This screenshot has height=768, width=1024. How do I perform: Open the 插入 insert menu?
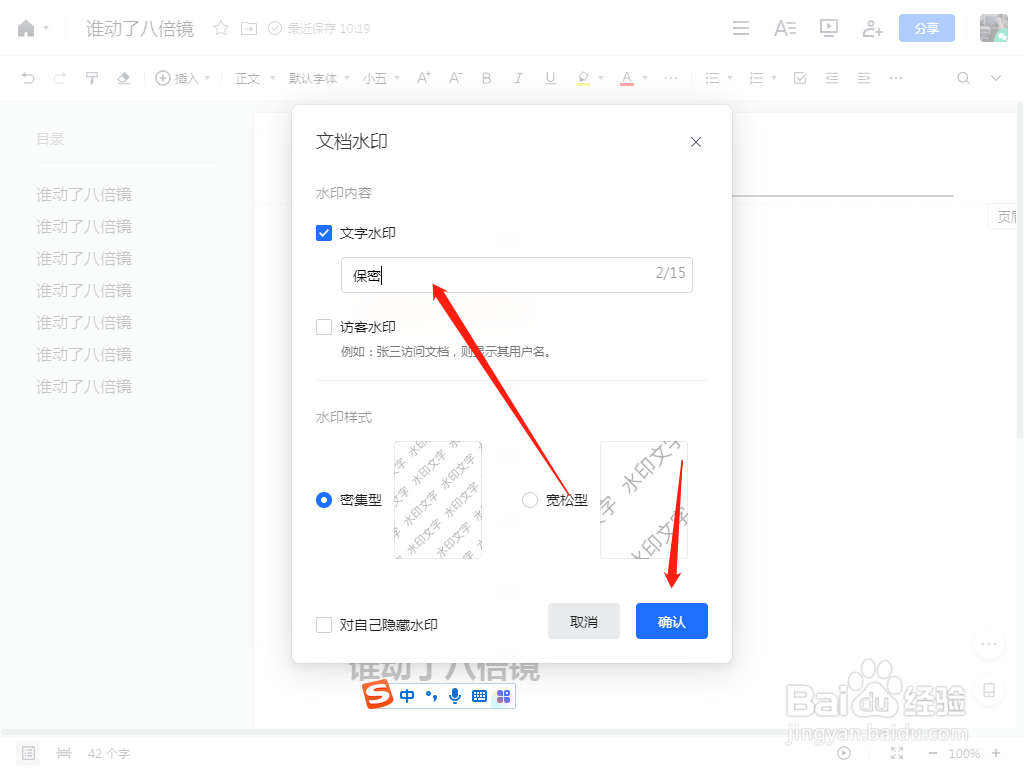(x=182, y=78)
